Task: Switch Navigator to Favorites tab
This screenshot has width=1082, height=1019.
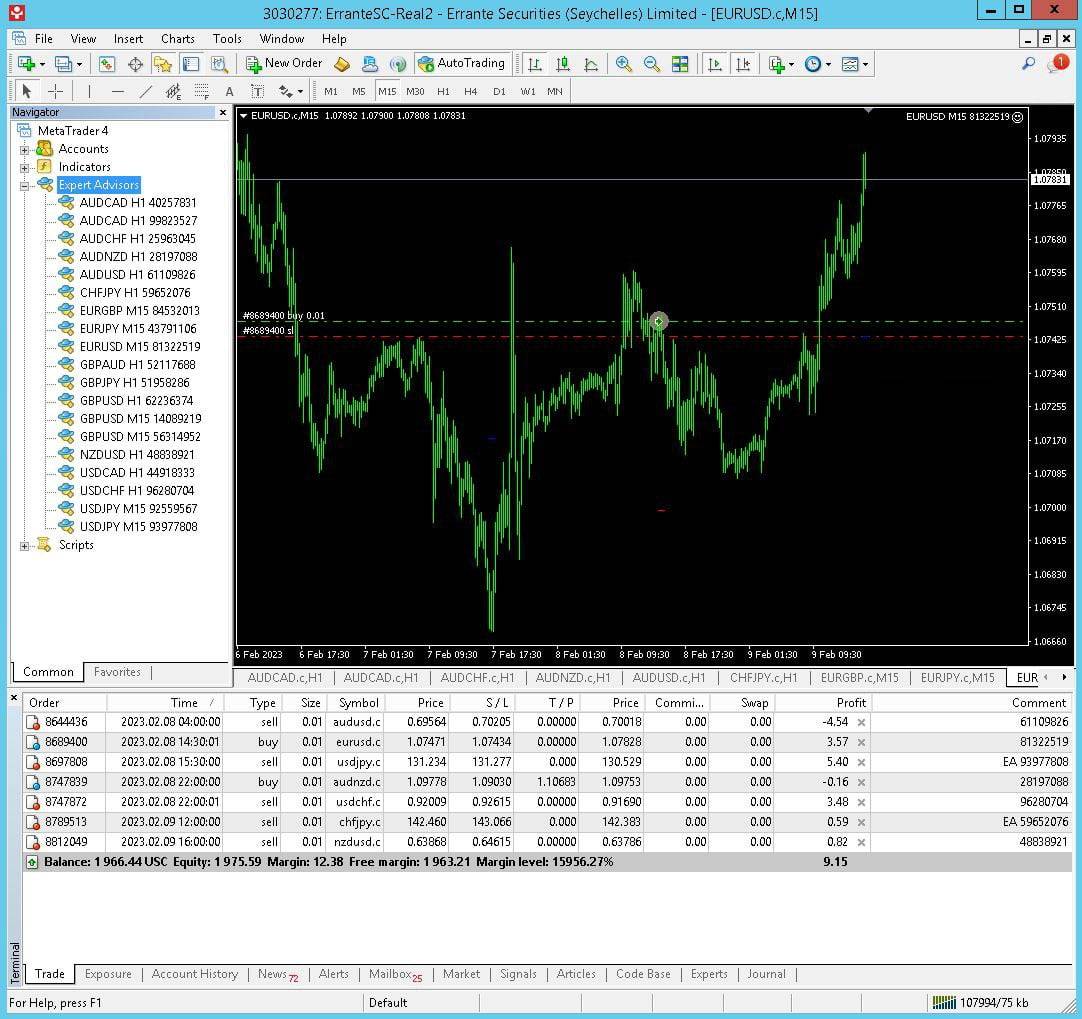Action: 117,671
